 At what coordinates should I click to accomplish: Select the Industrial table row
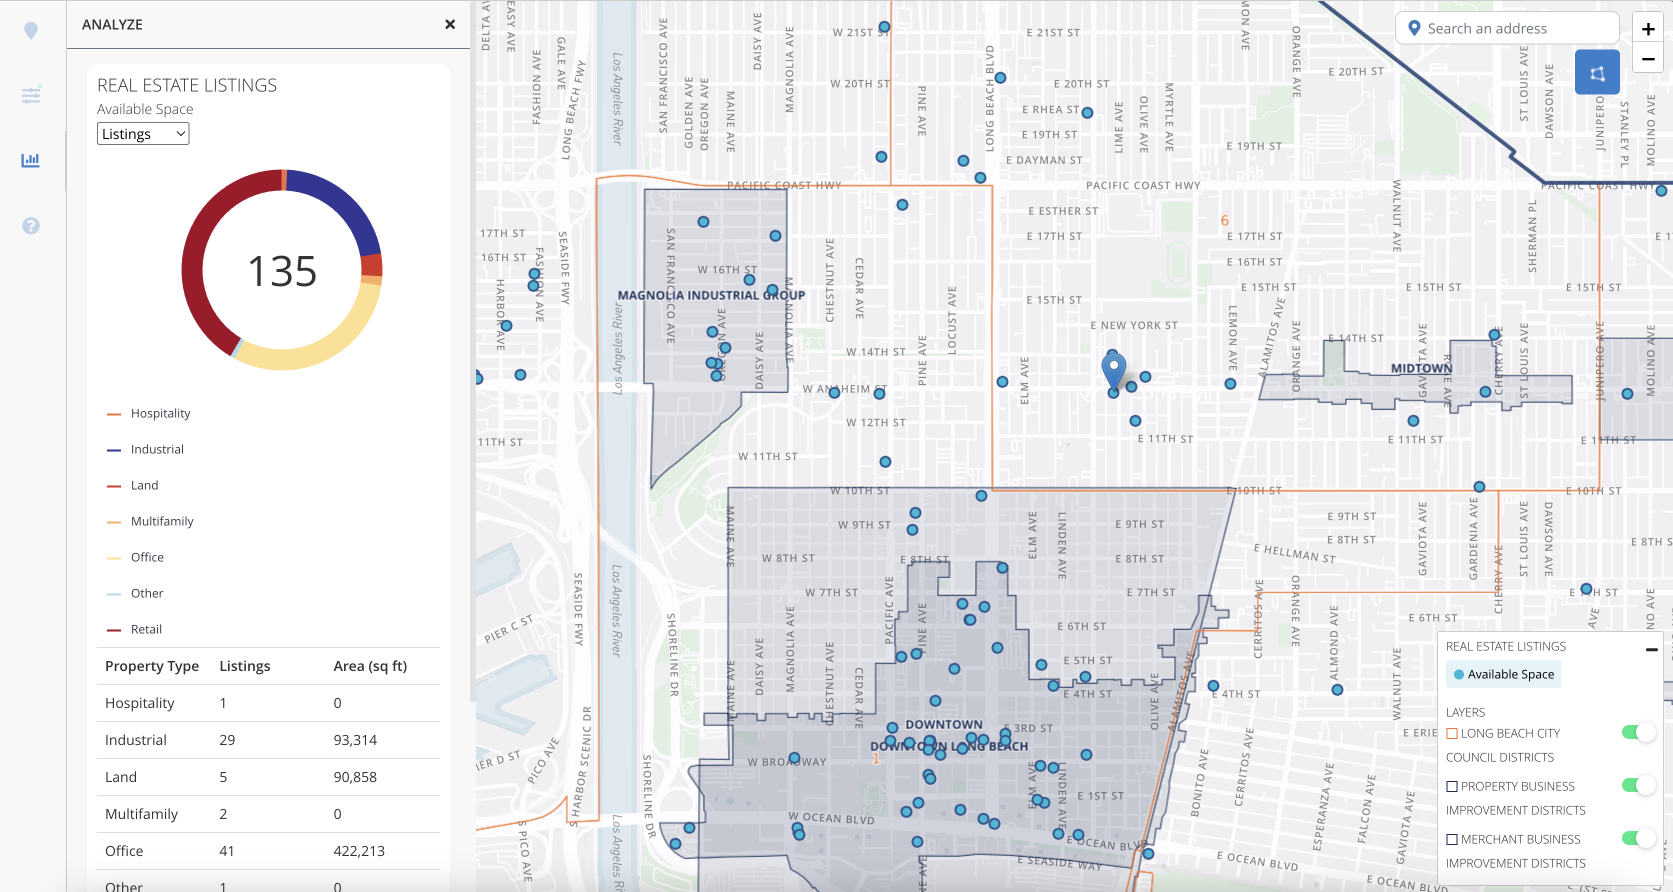pyautogui.click(x=268, y=740)
